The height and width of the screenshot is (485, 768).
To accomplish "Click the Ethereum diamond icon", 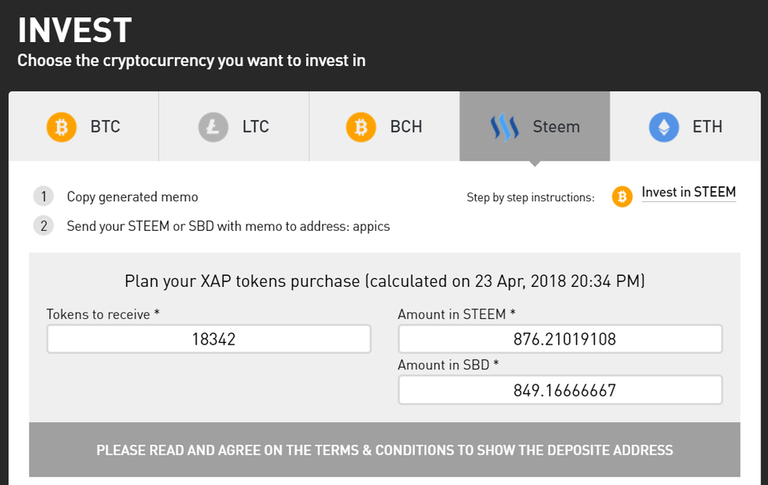I will pos(662,127).
